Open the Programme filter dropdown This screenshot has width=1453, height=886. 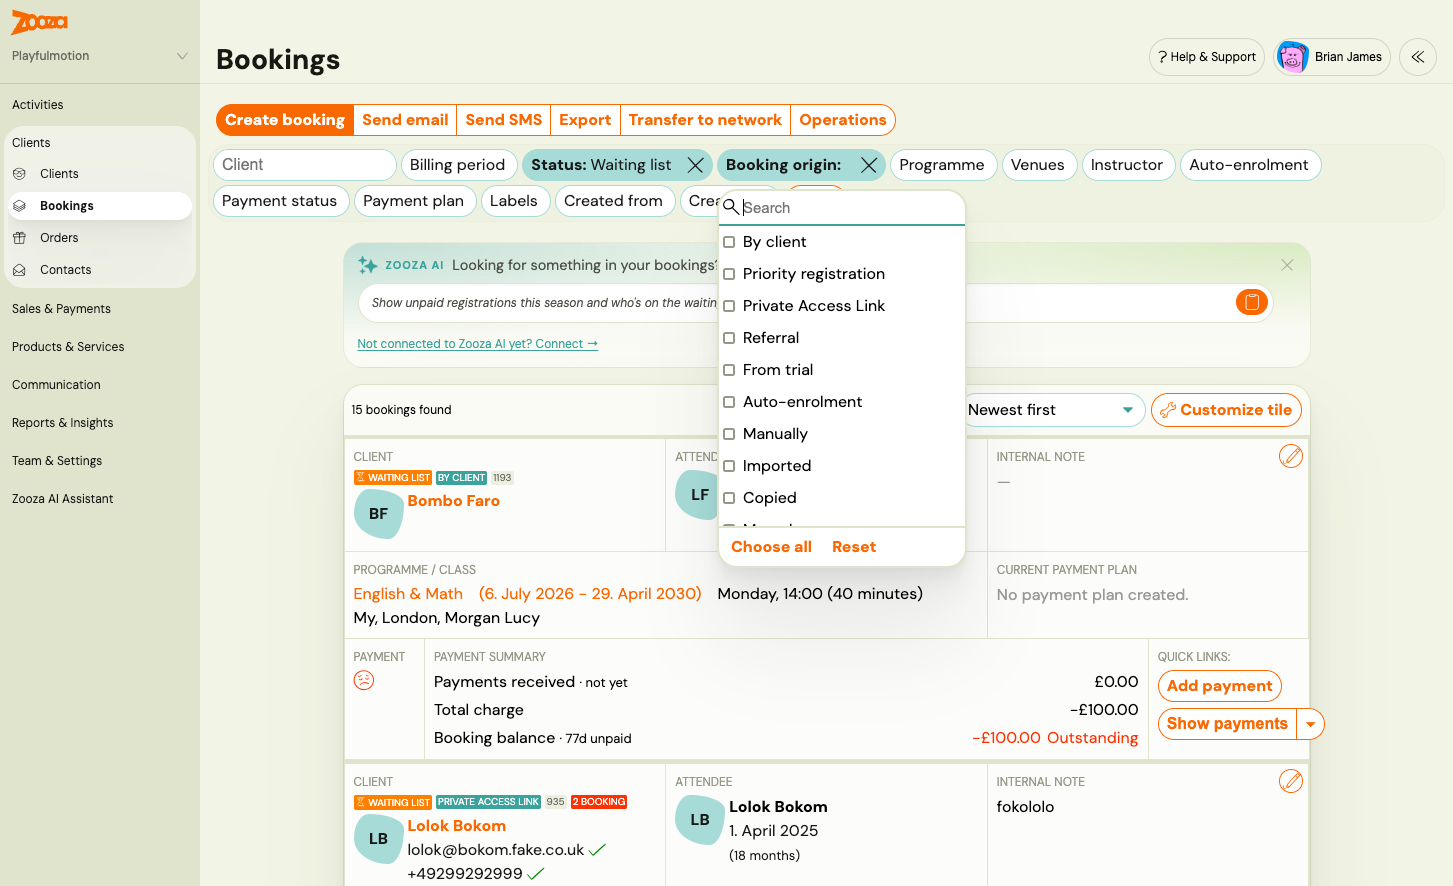[x=942, y=165]
